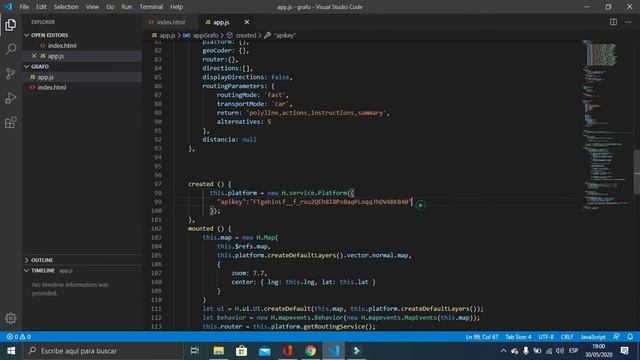Open the Source Control view
The width and height of the screenshot is (640, 360).
pos(11,73)
